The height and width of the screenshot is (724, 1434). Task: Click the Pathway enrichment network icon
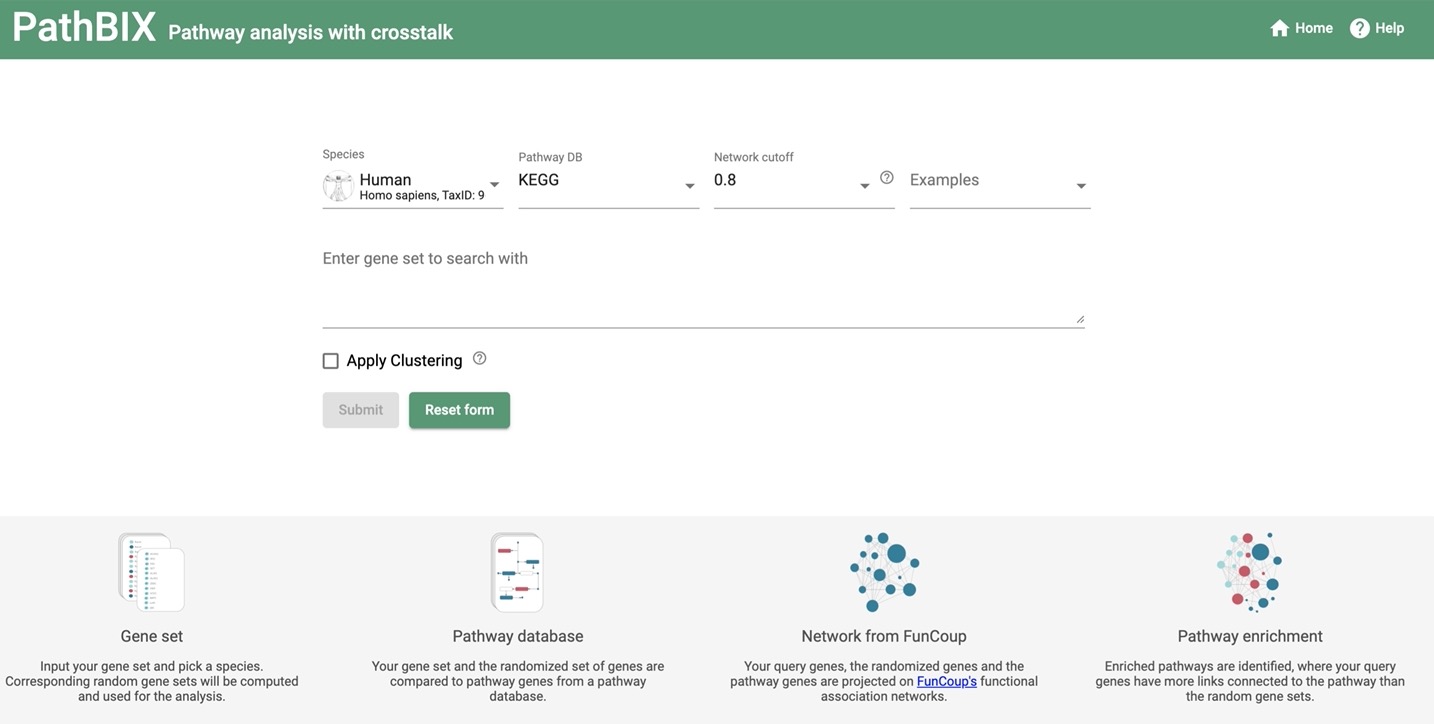point(1249,572)
